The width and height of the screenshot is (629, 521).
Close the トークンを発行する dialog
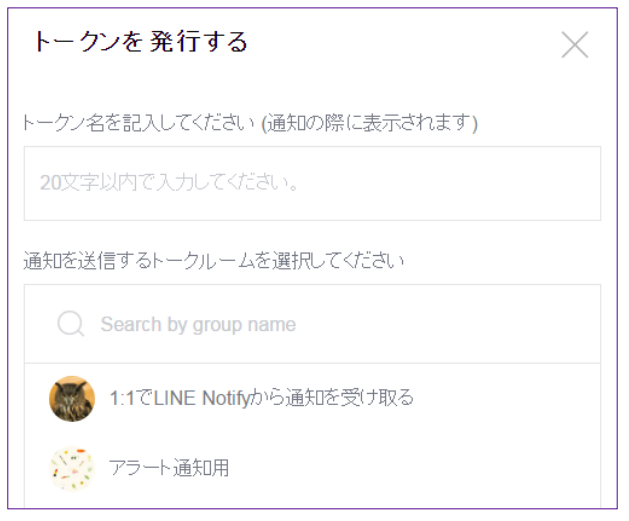coord(574,45)
